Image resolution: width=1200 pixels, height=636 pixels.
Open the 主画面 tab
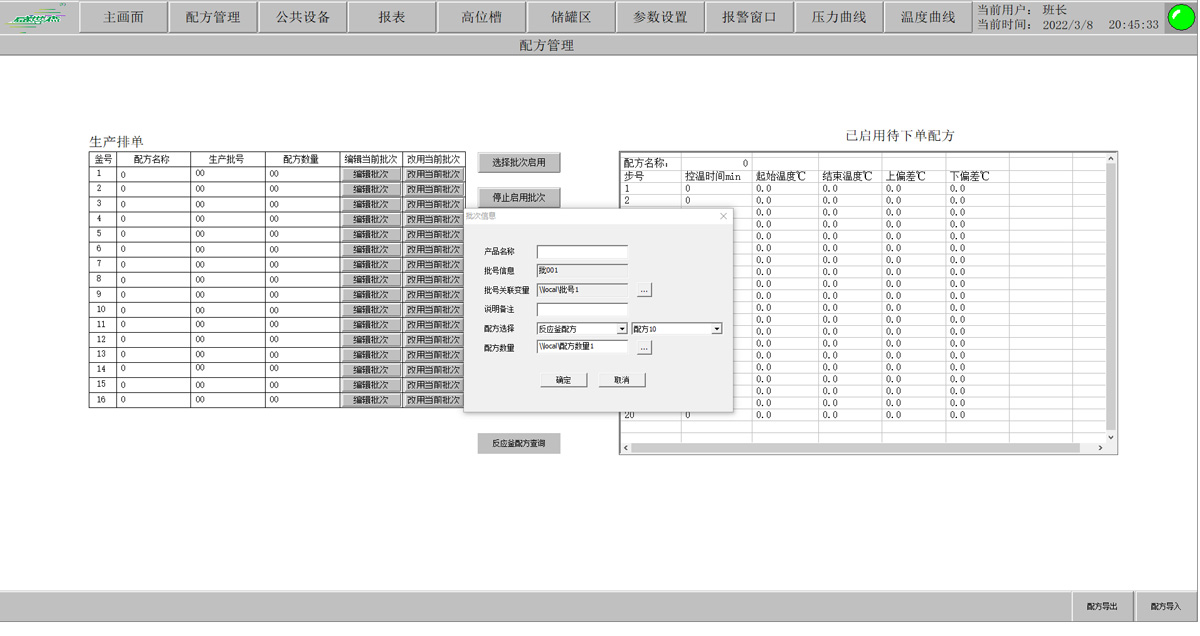pos(124,18)
